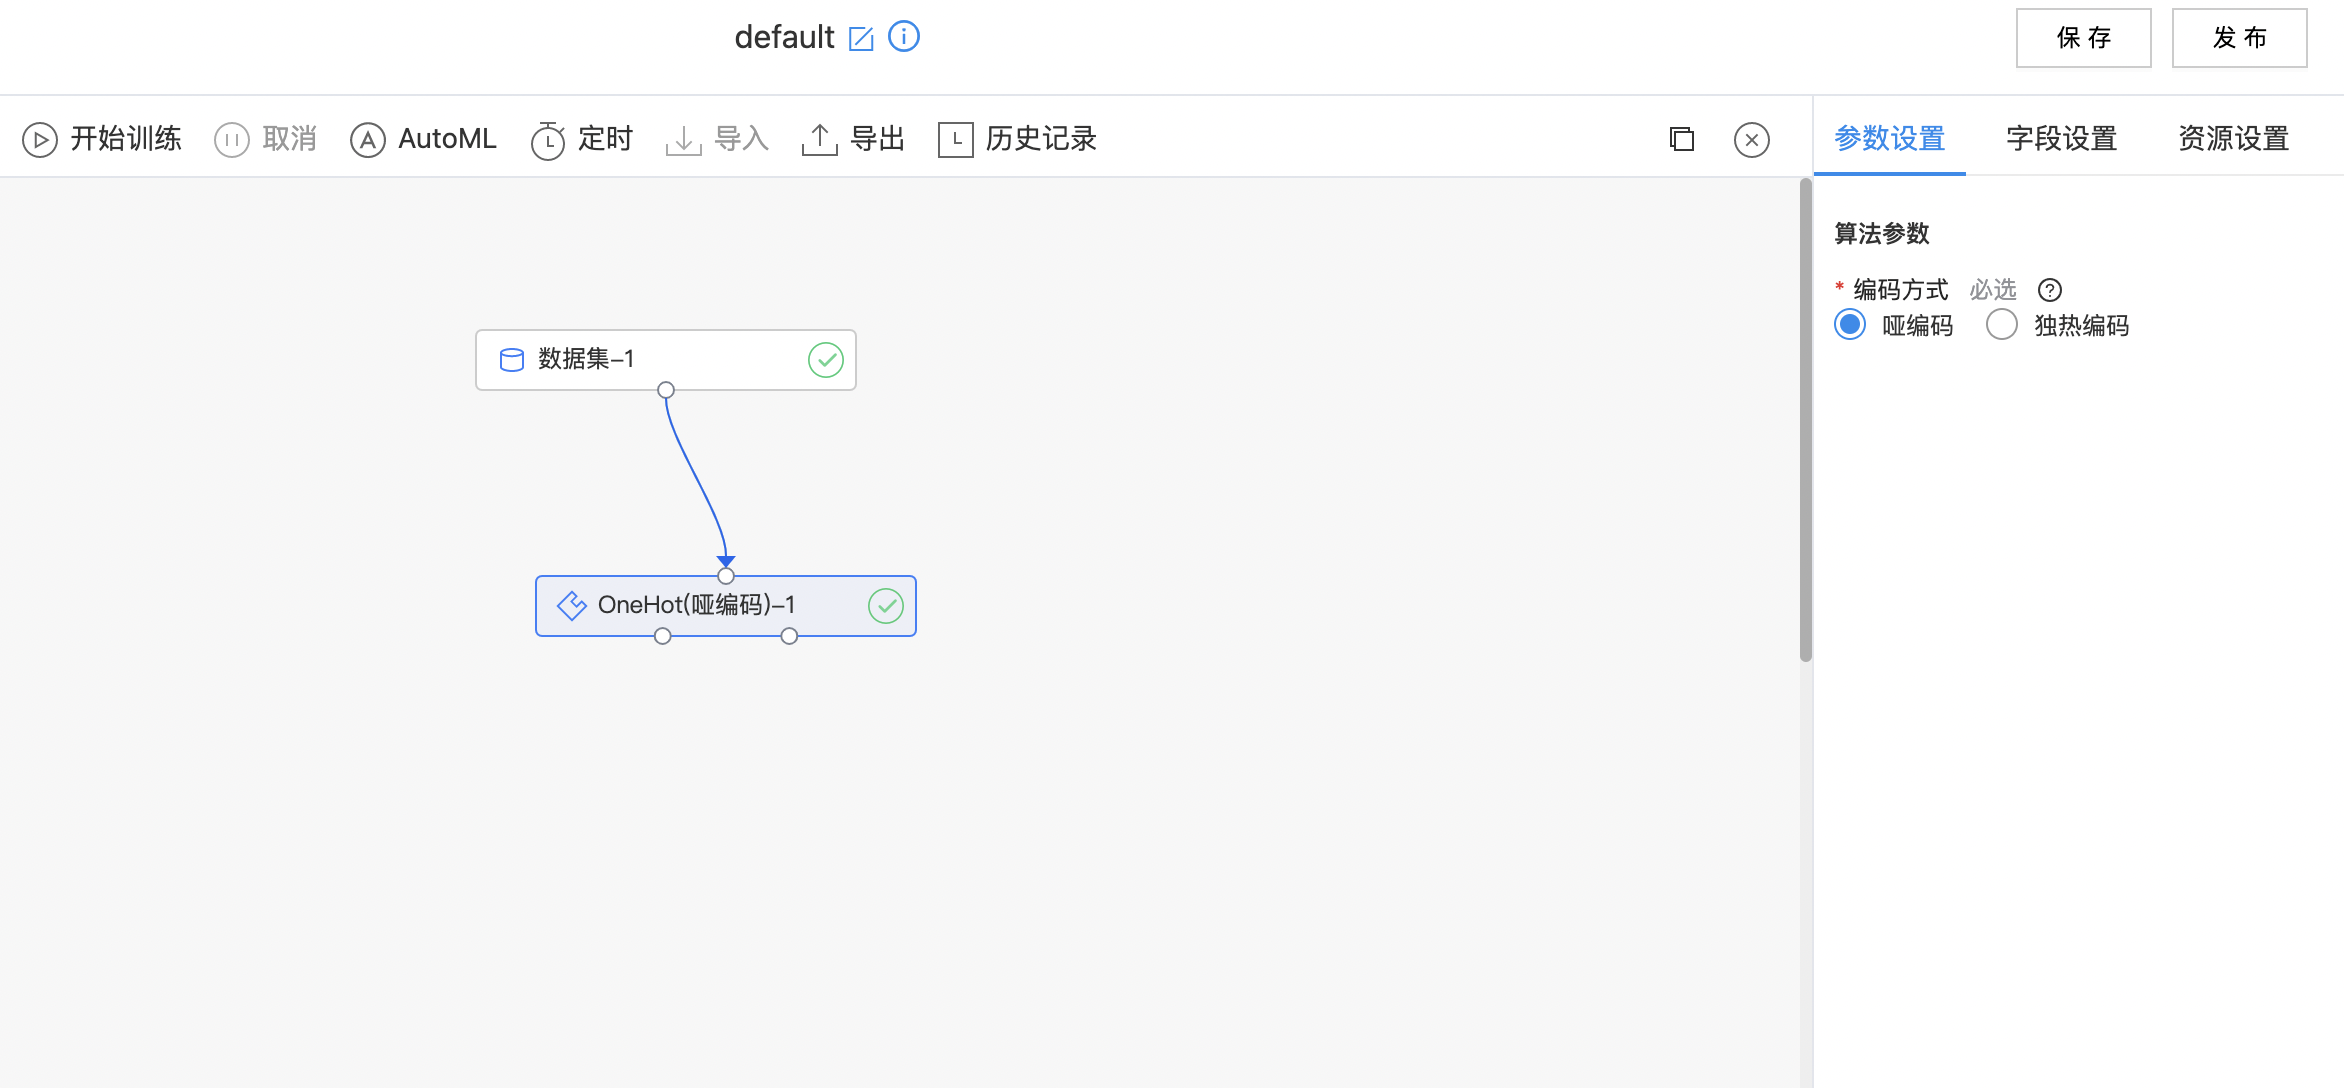Click the OneHot node left output port
This screenshot has height=1088, width=2344.
point(663,636)
